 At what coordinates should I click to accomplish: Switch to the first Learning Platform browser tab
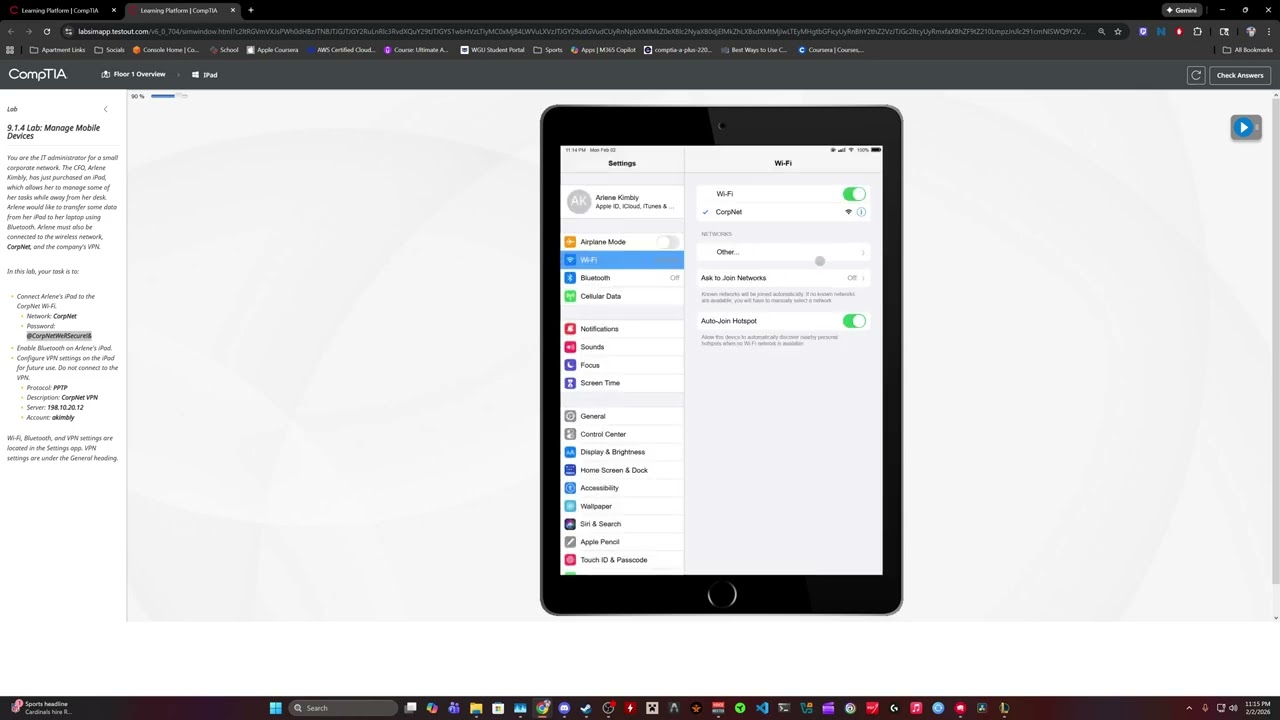click(60, 10)
